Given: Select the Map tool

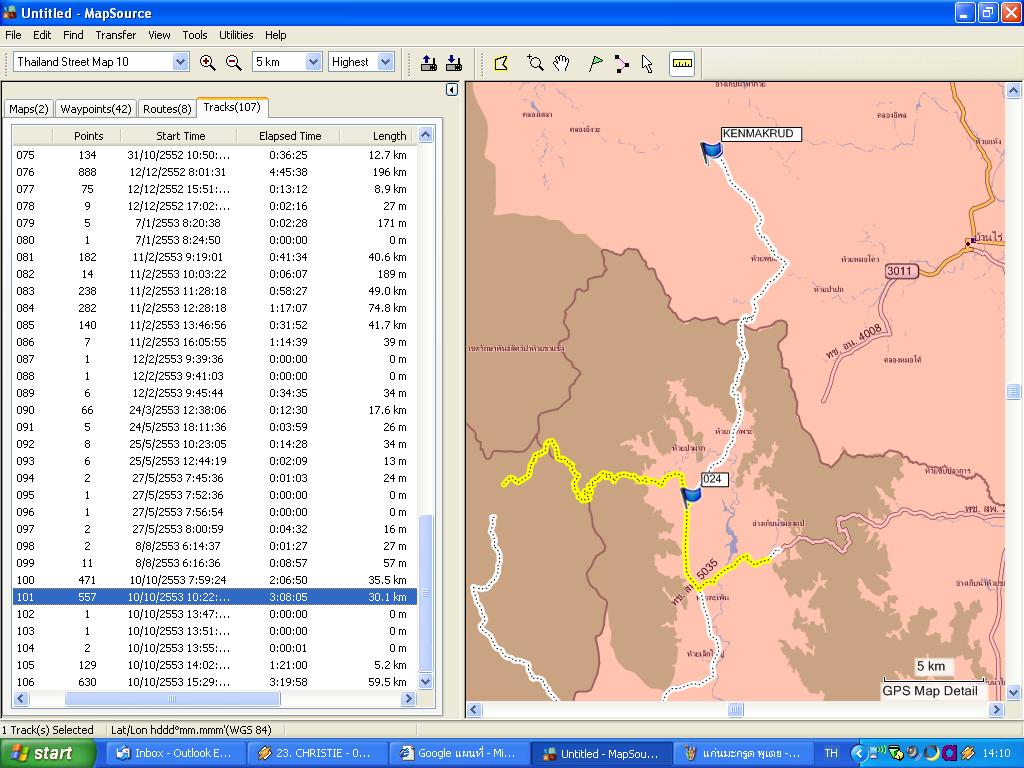Looking at the screenshot, I should point(502,63).
